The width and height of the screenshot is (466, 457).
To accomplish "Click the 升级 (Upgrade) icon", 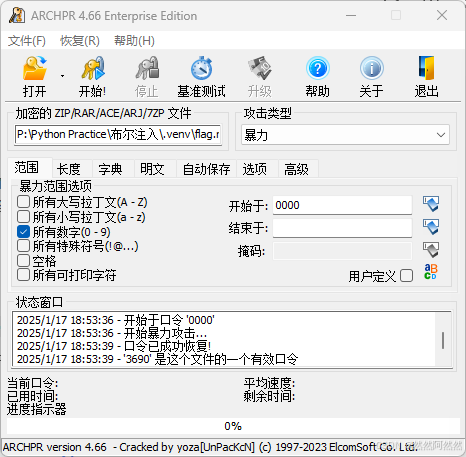I will point(260,69).
